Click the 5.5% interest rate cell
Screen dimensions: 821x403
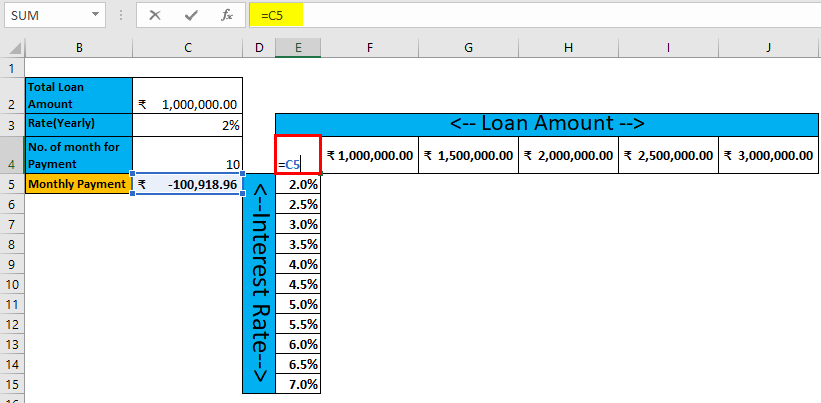[298, 323]
